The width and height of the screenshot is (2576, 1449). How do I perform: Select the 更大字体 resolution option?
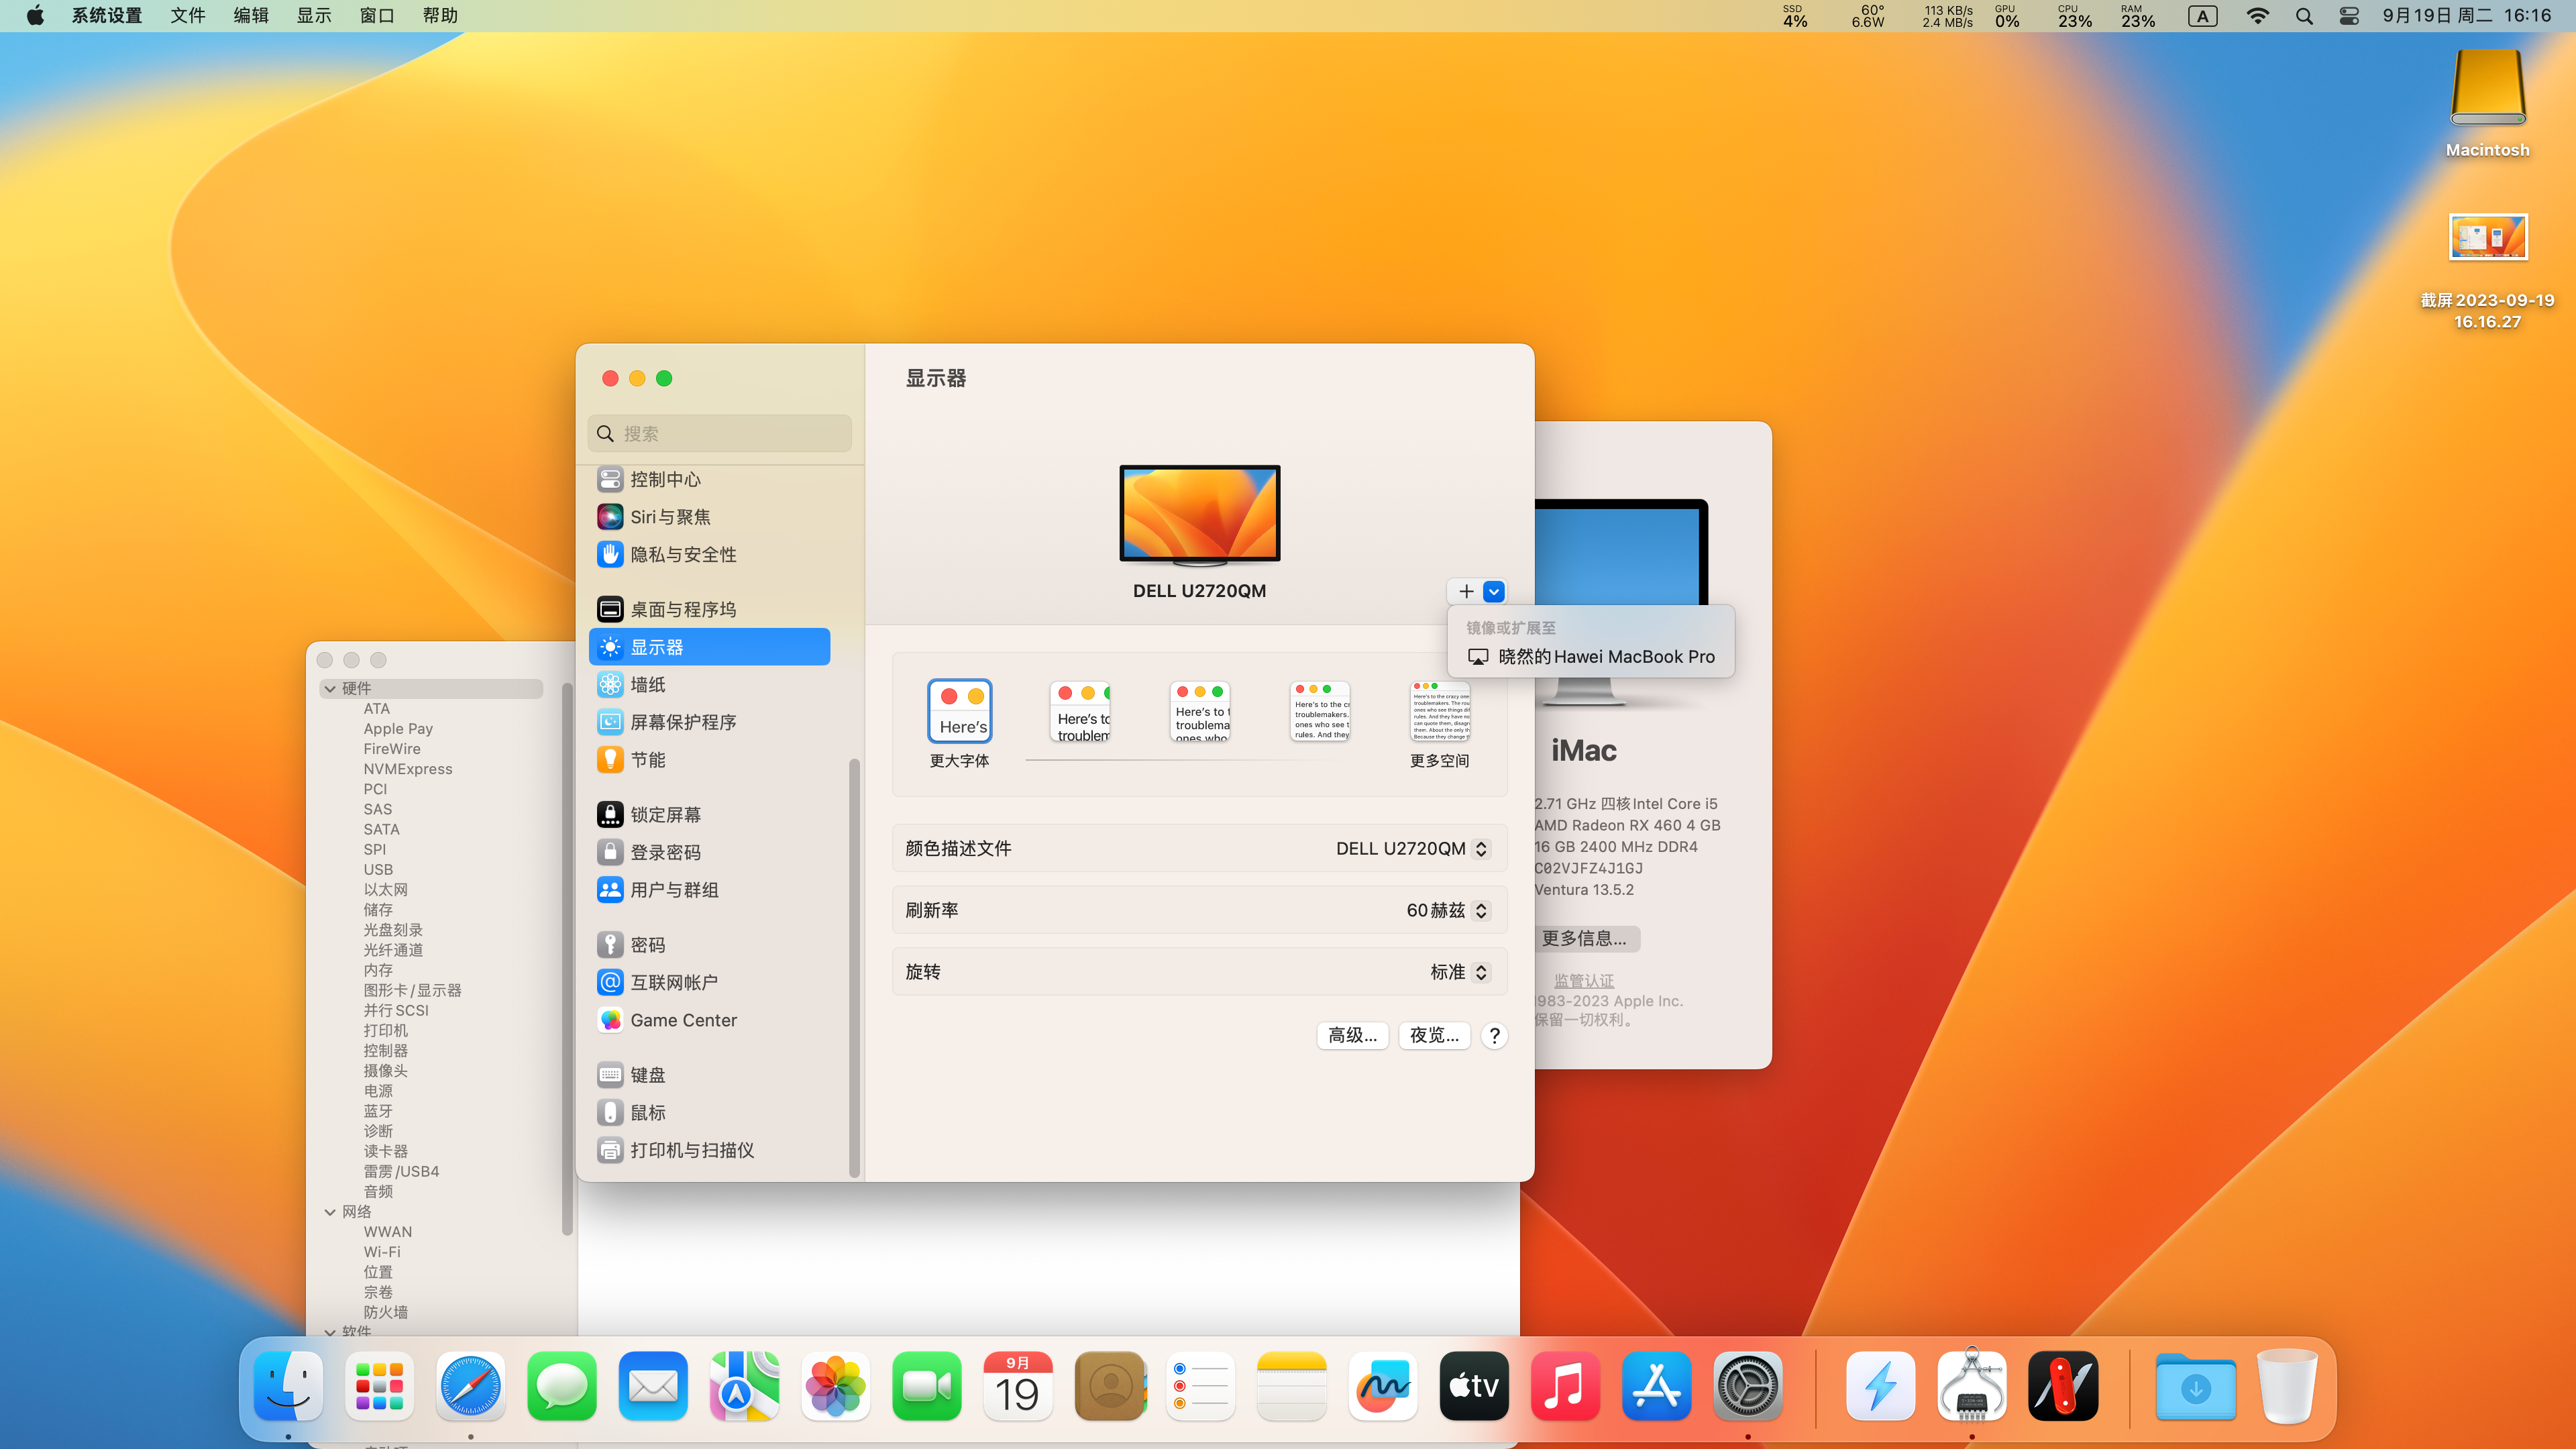click(959, 712)
